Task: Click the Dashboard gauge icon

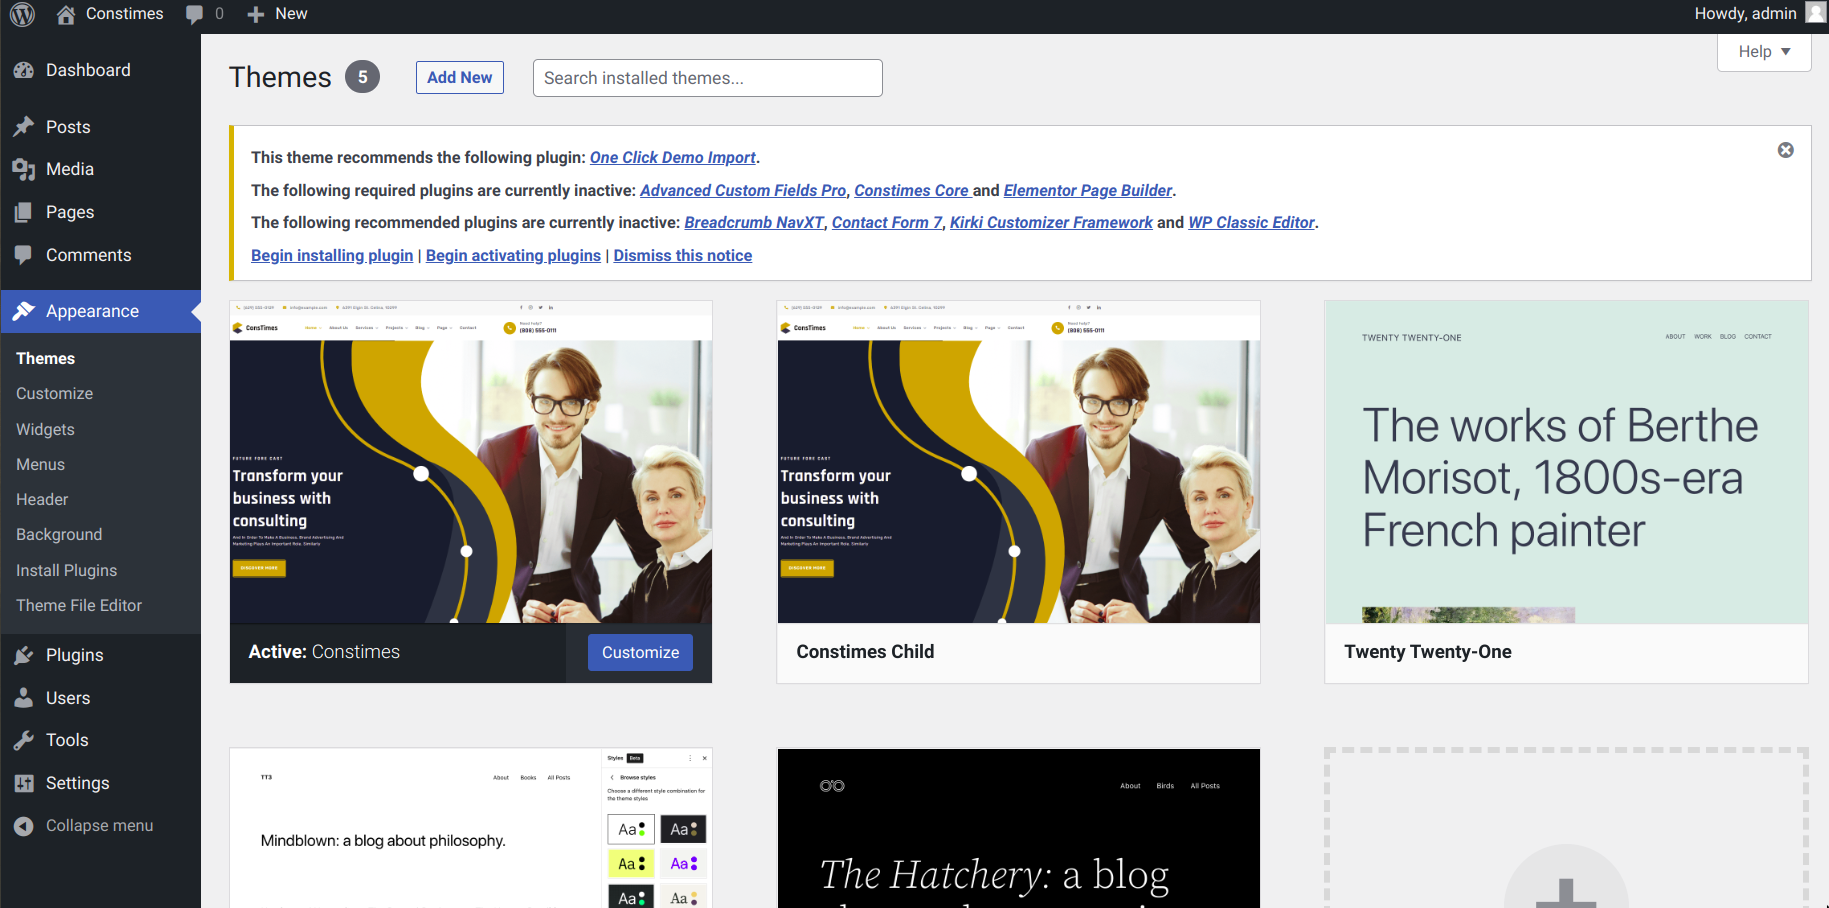Action: tap(24, 70)
